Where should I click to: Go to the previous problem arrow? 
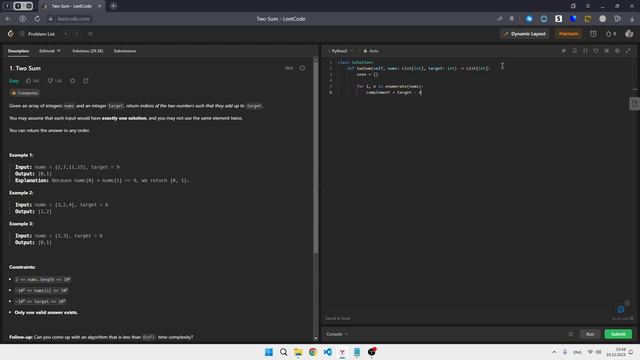66,34
